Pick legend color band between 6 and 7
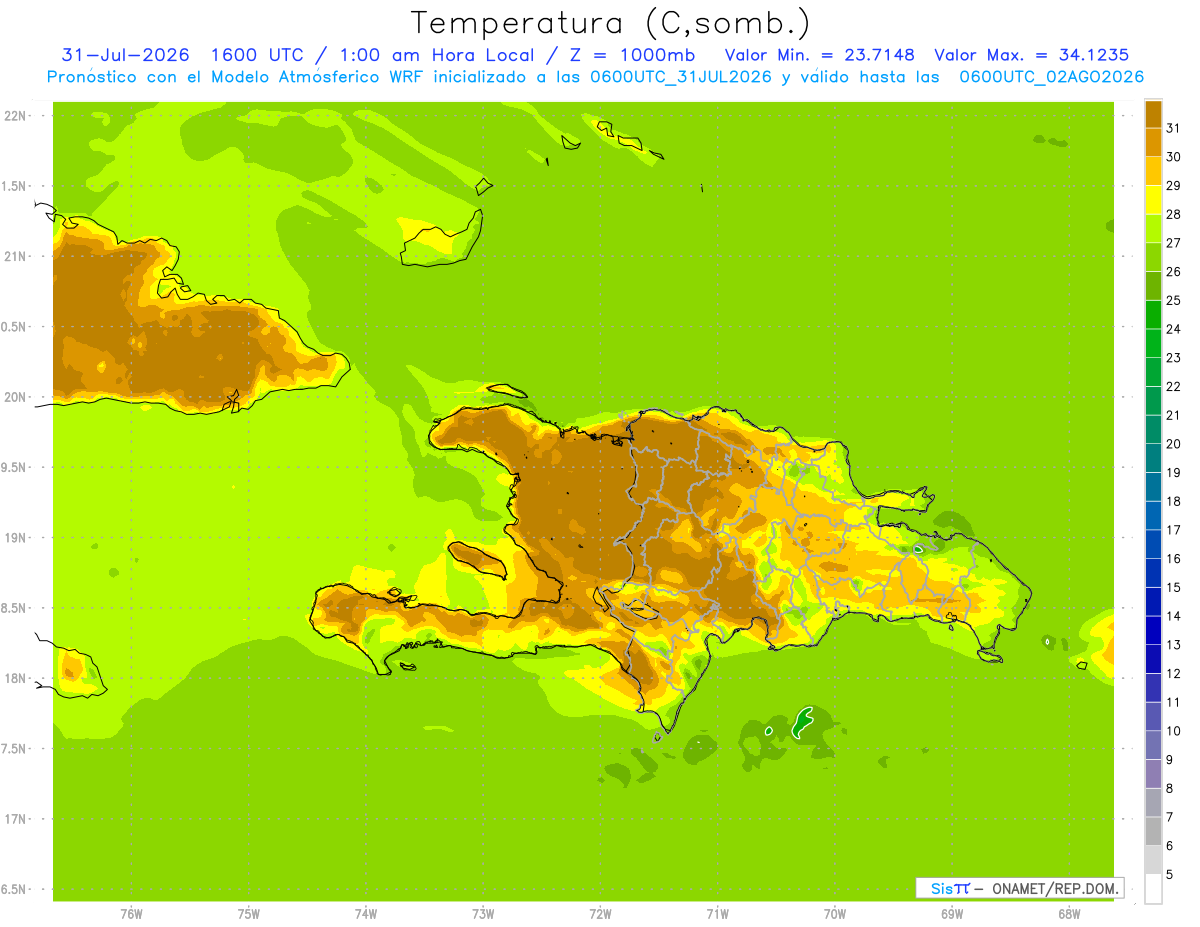Image resolution: width=1200 pixels, height=927 pixels. [x=1153, y=831]
